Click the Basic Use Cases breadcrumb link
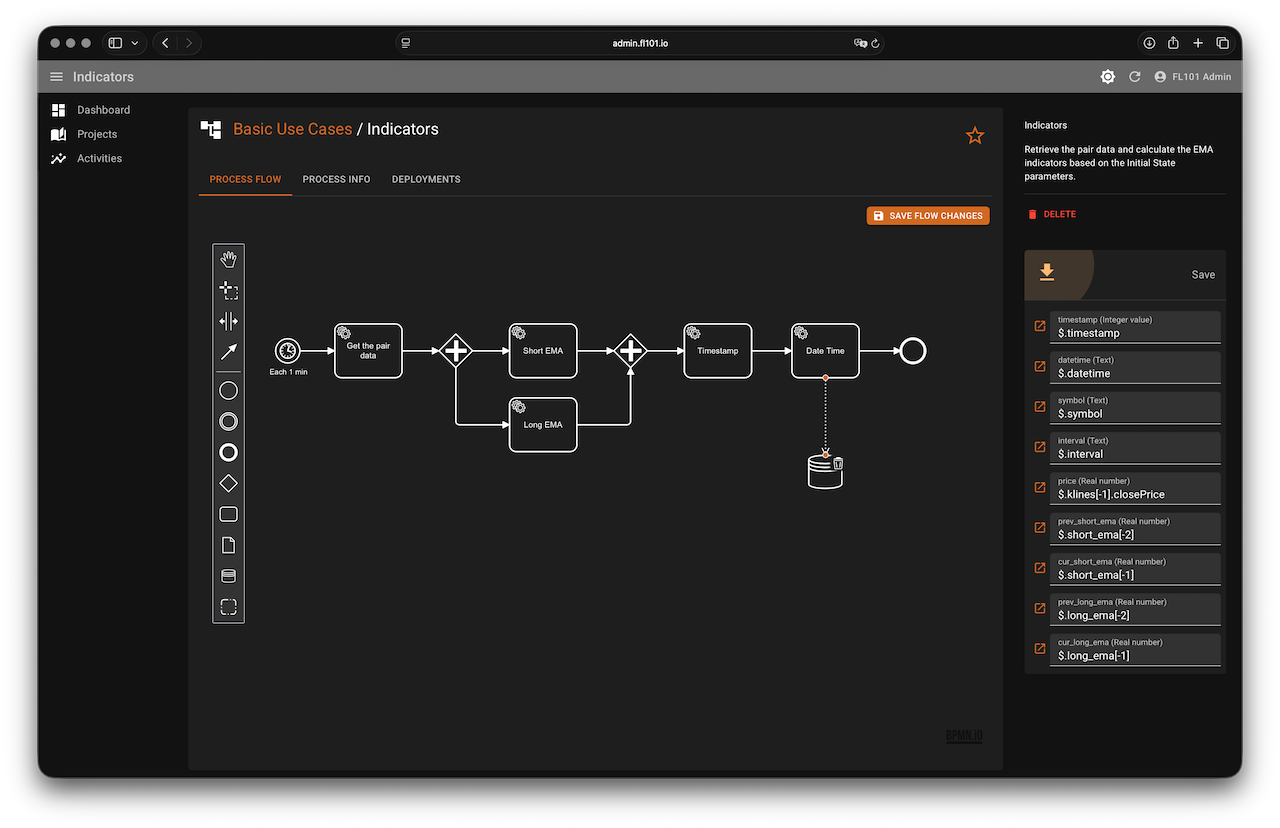1280x828 pixels. tap(292, 129)
